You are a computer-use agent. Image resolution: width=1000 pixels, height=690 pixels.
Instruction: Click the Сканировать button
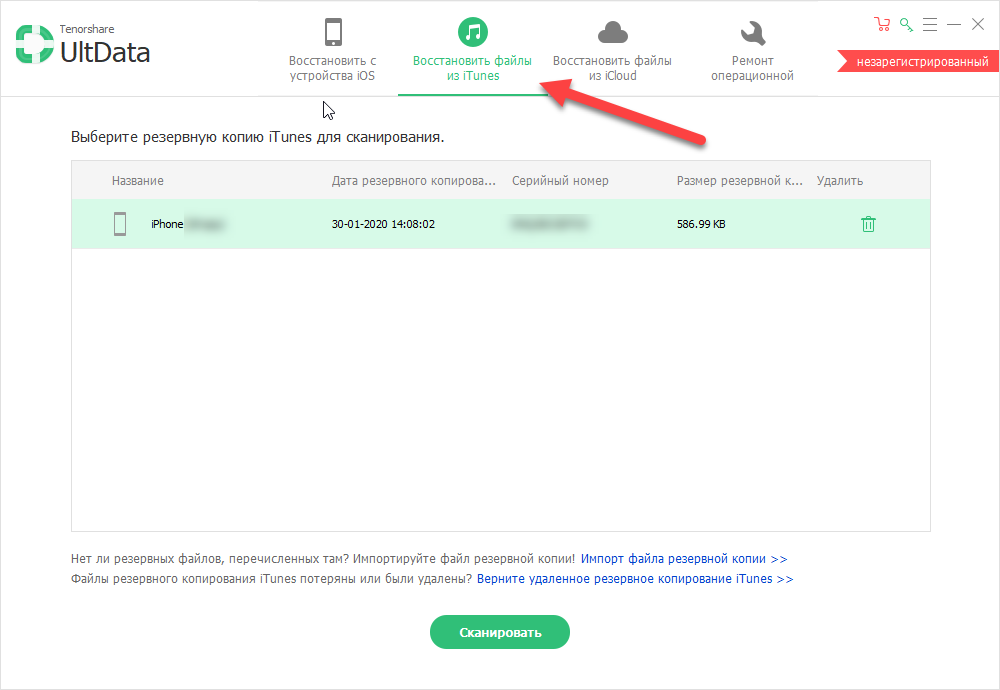500,632
